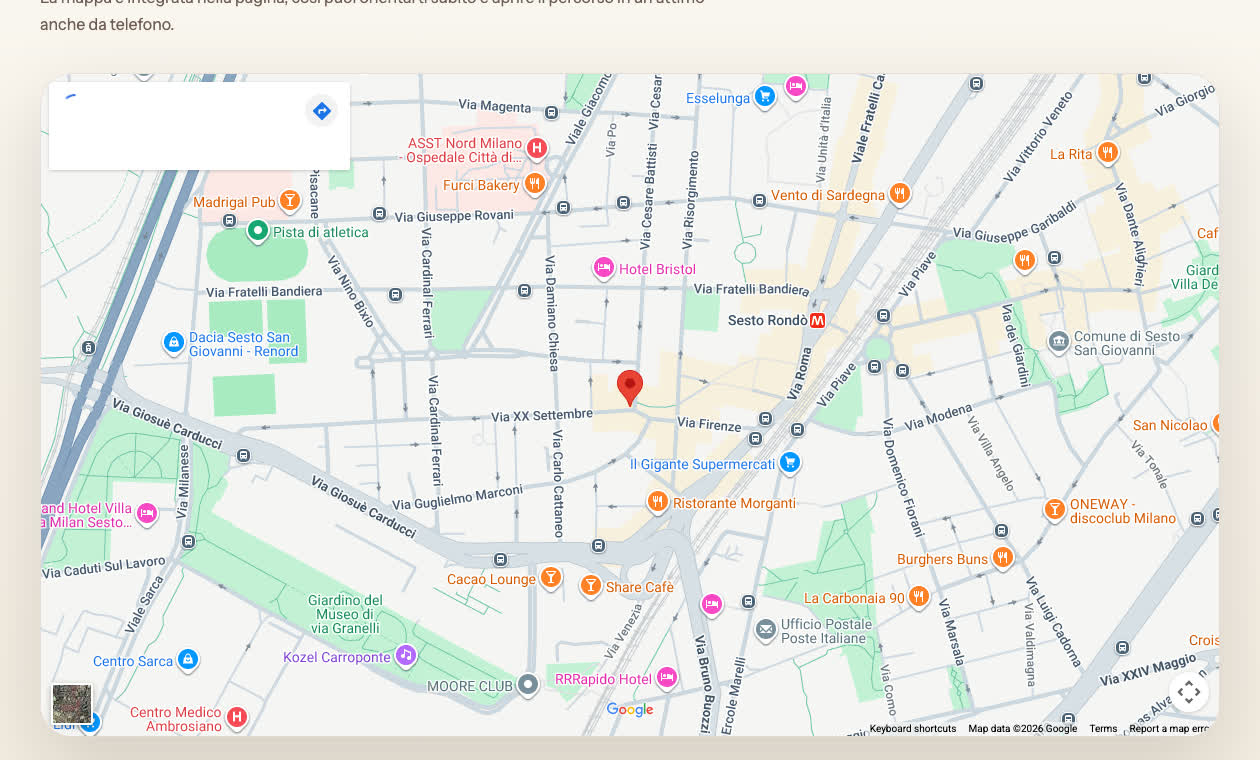1260x760 pixels.
Task: Select Il Gigante Supermercati cart icon
Action: (x=790, y=462)
